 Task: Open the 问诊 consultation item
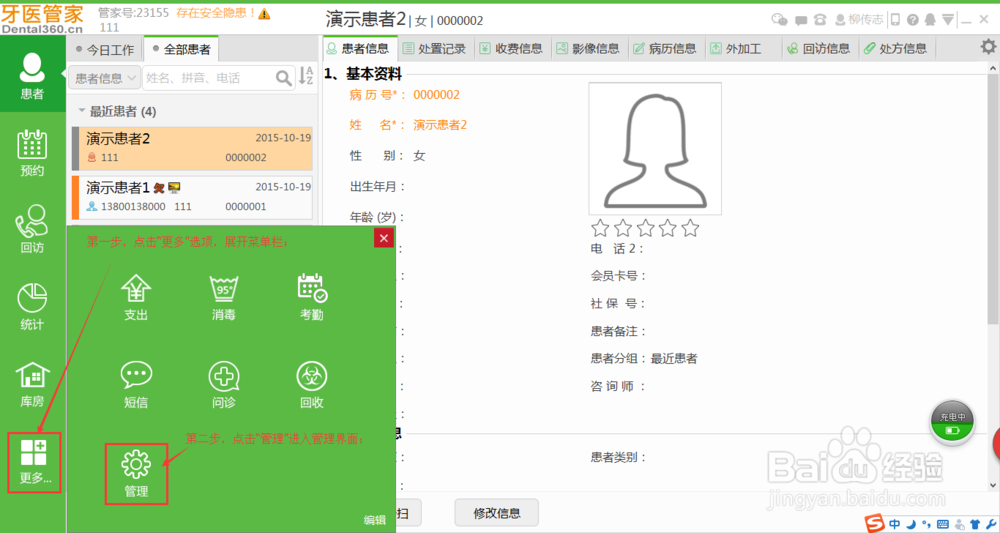224,385
